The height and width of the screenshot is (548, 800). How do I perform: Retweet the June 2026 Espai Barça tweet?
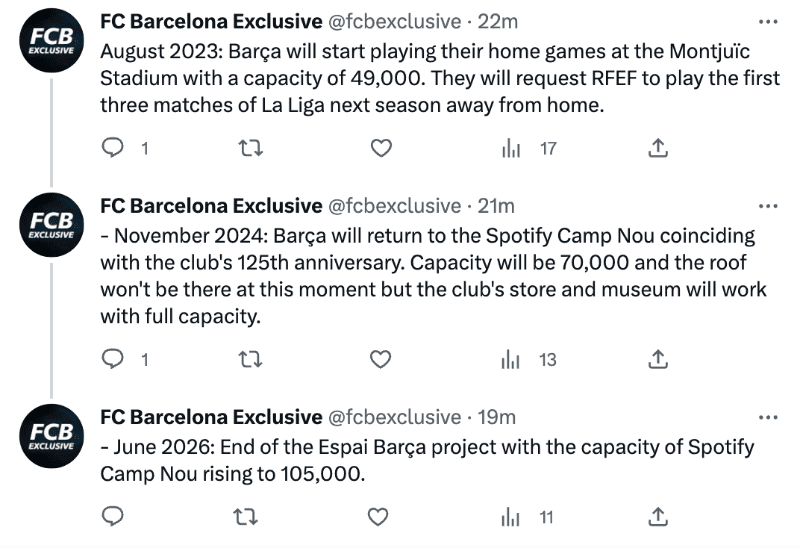[x=248, y=516]
